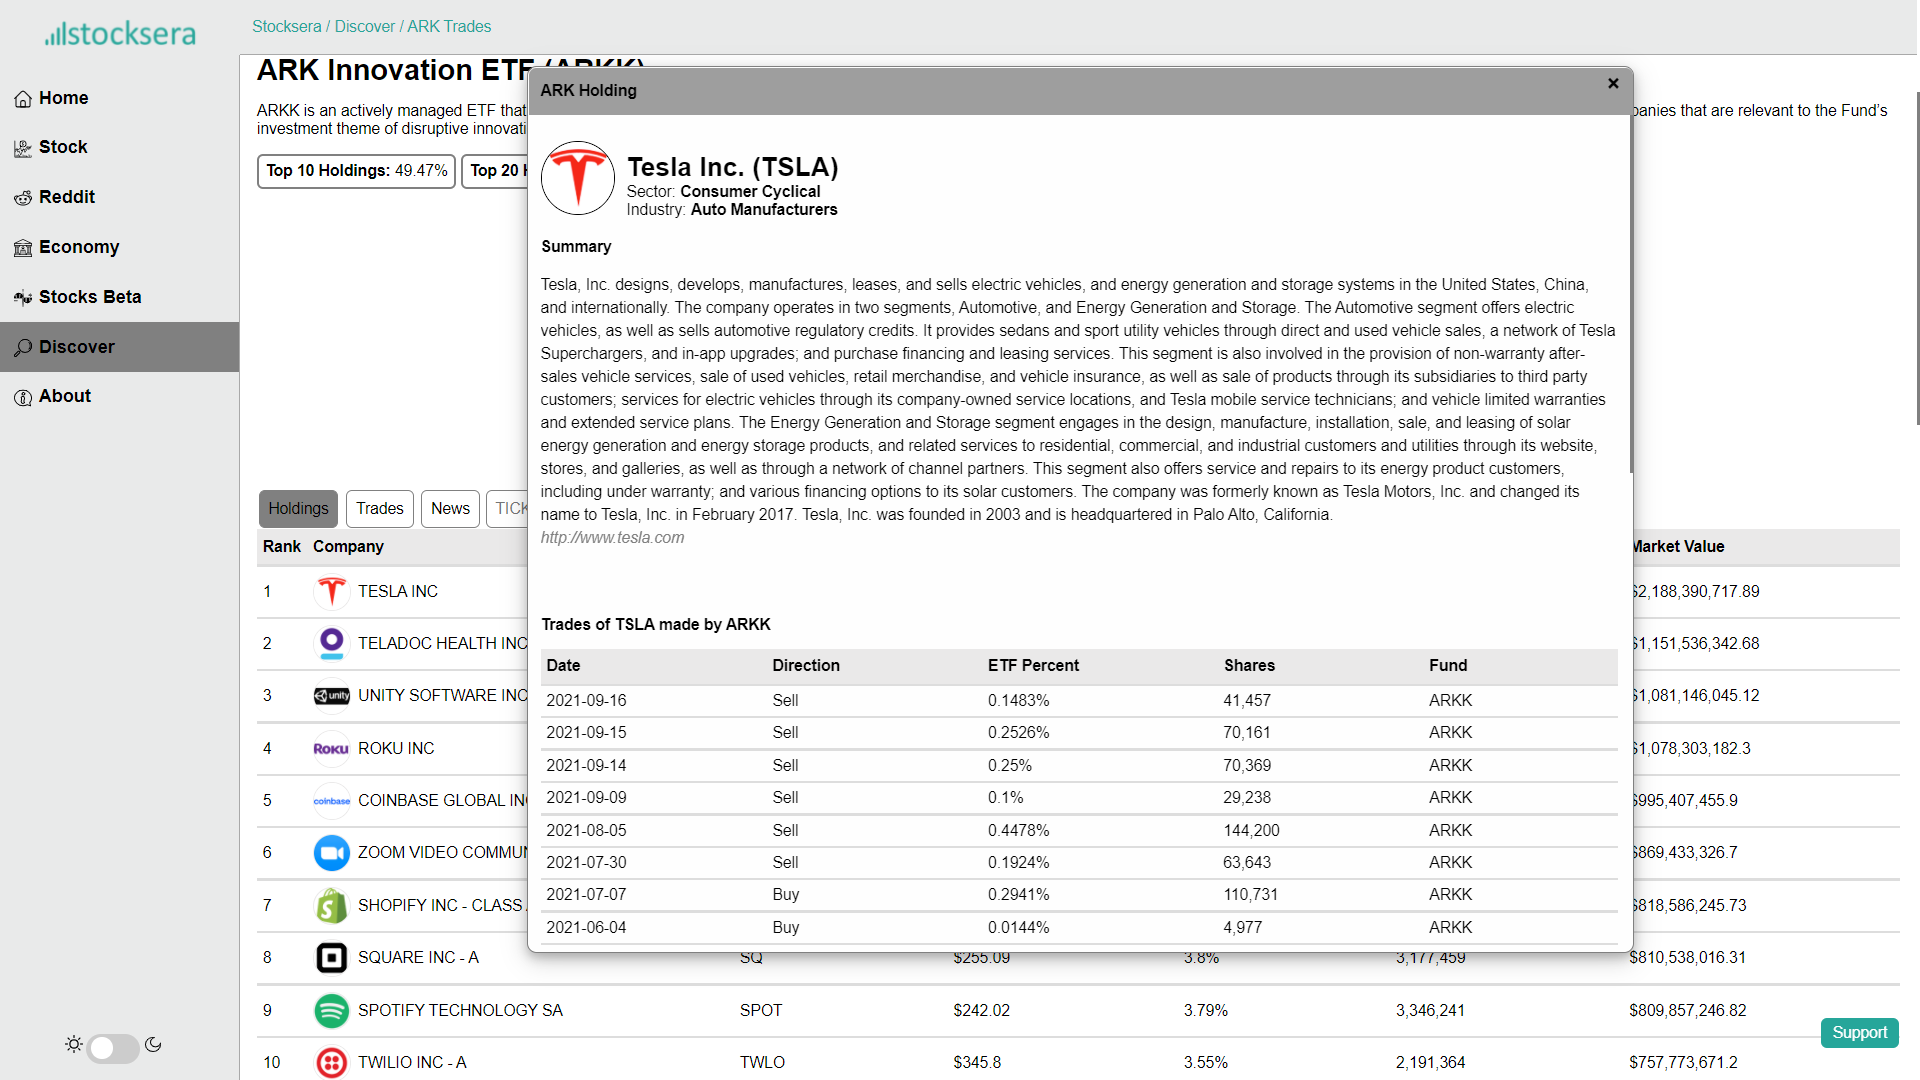
Task: Close the ARK Holding dialog
Action: (1613, 84)
